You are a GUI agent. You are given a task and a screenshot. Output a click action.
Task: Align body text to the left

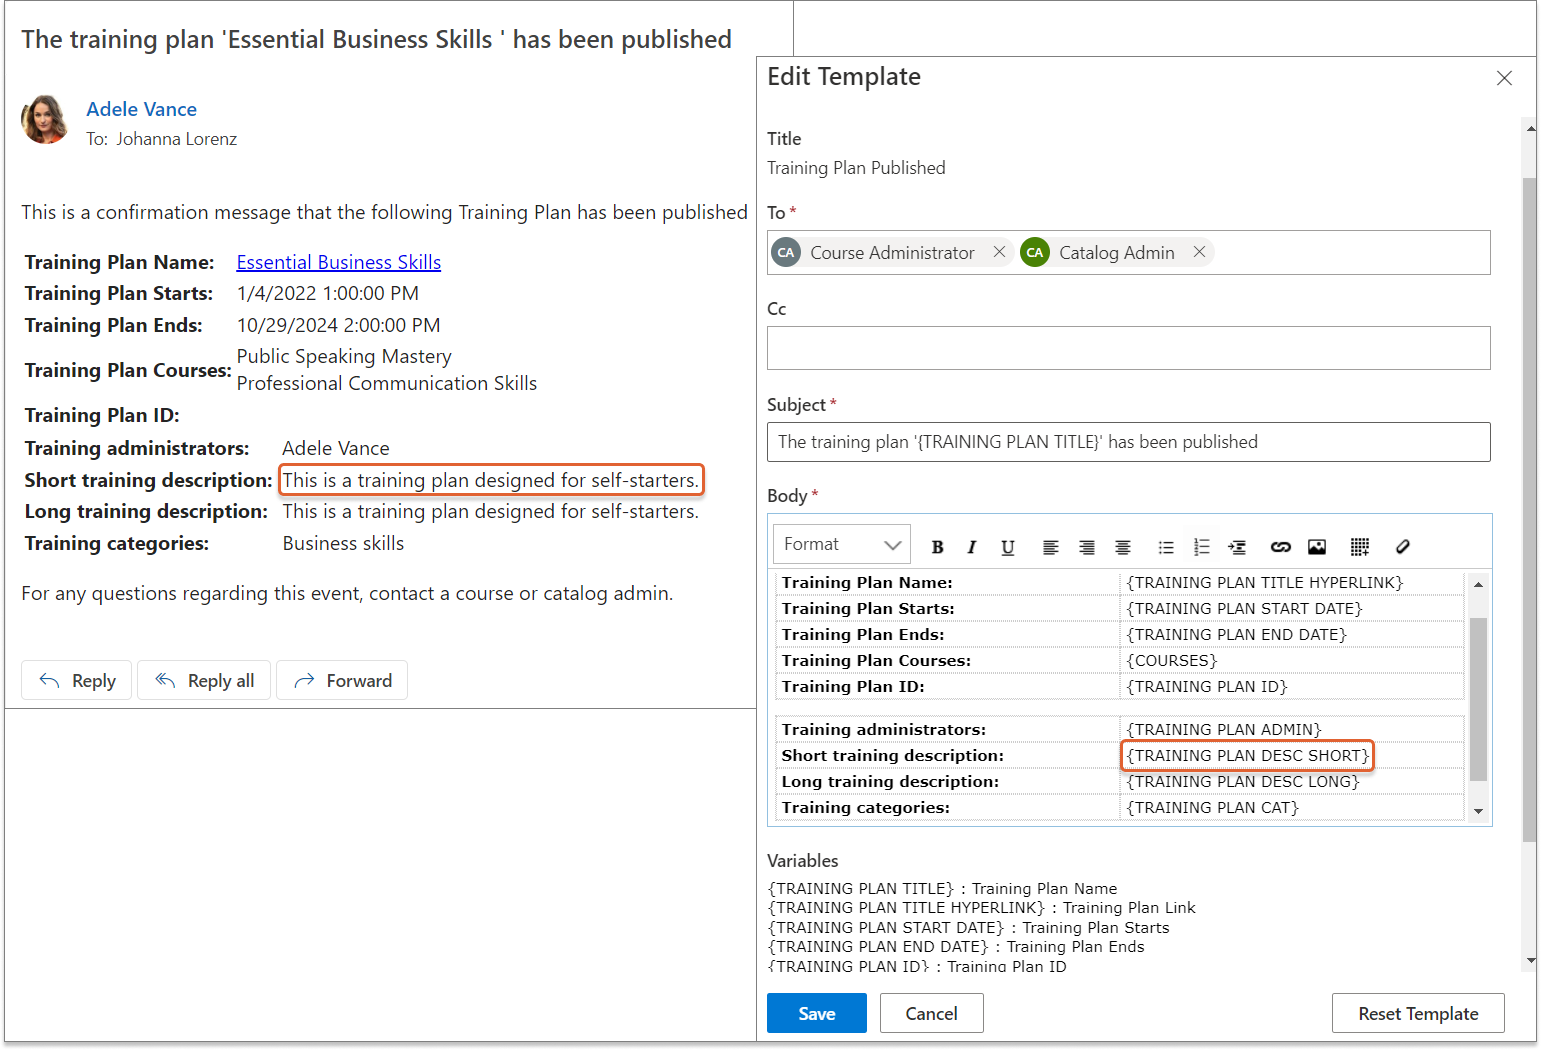tap(1050, 547)
